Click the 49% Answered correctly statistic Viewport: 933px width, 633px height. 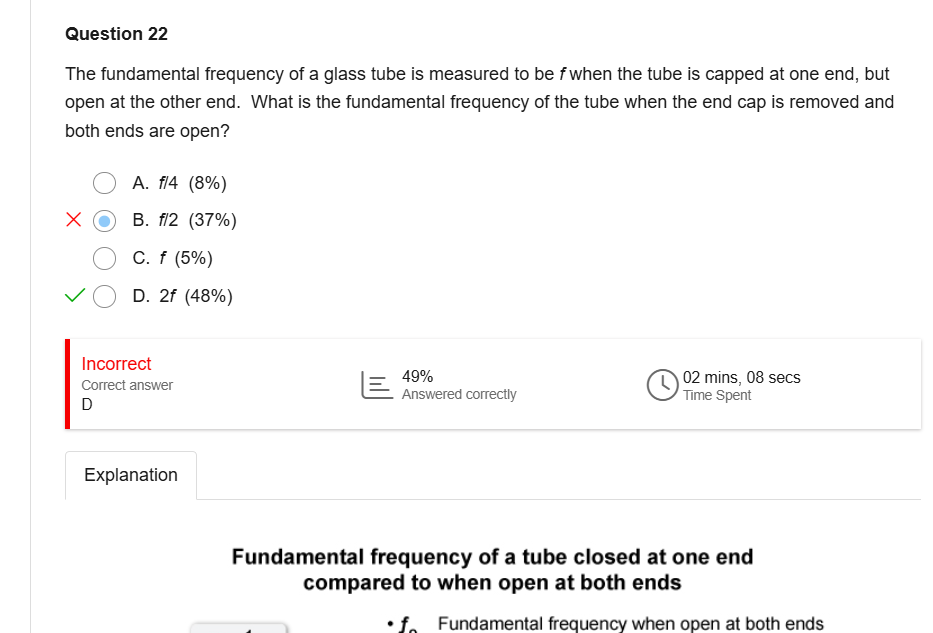458,385
